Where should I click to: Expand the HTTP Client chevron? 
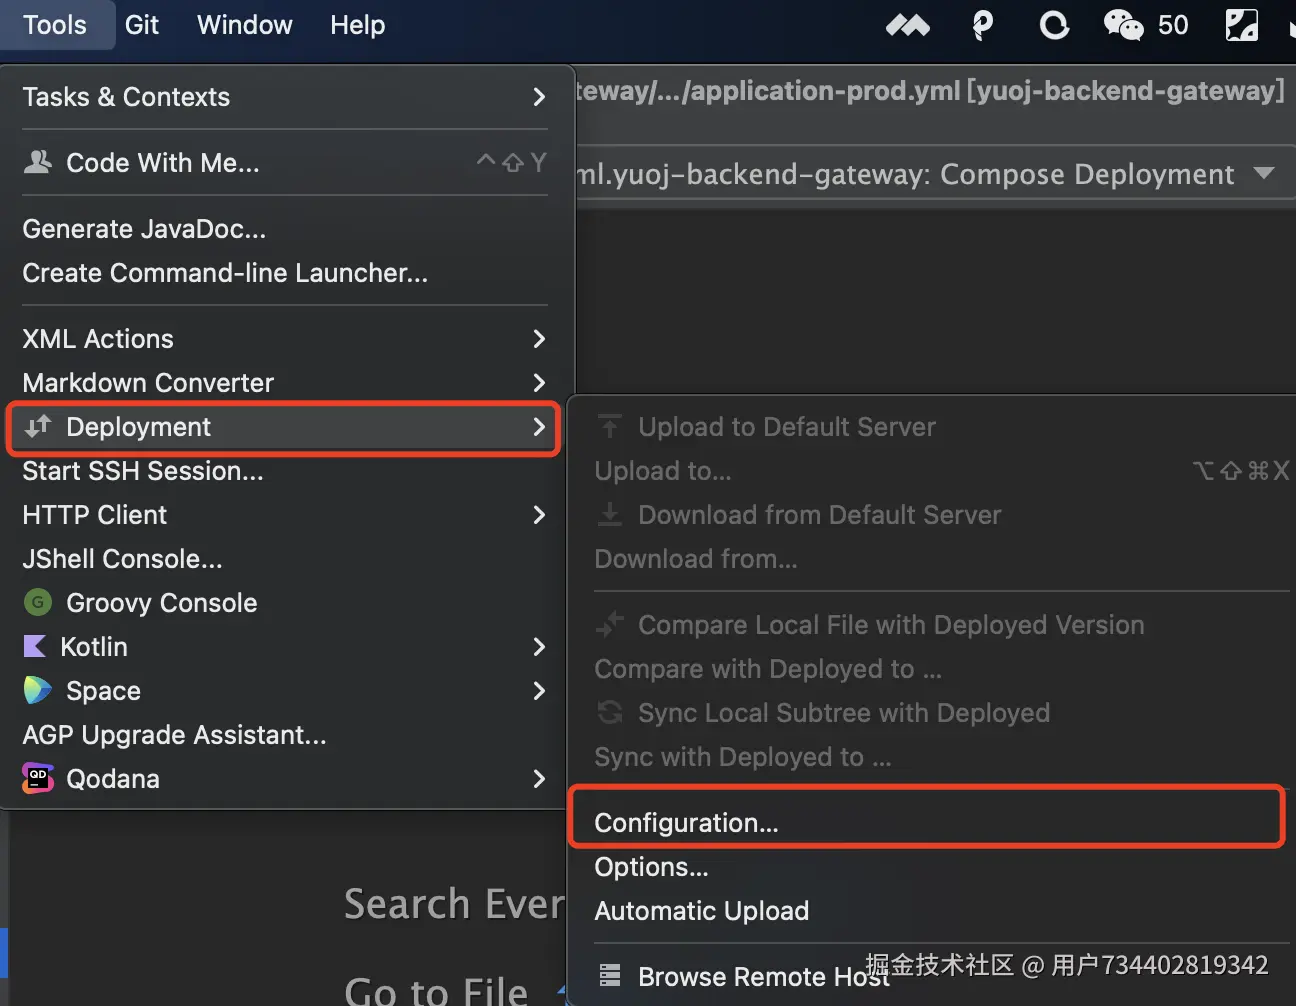coord(540,515)
